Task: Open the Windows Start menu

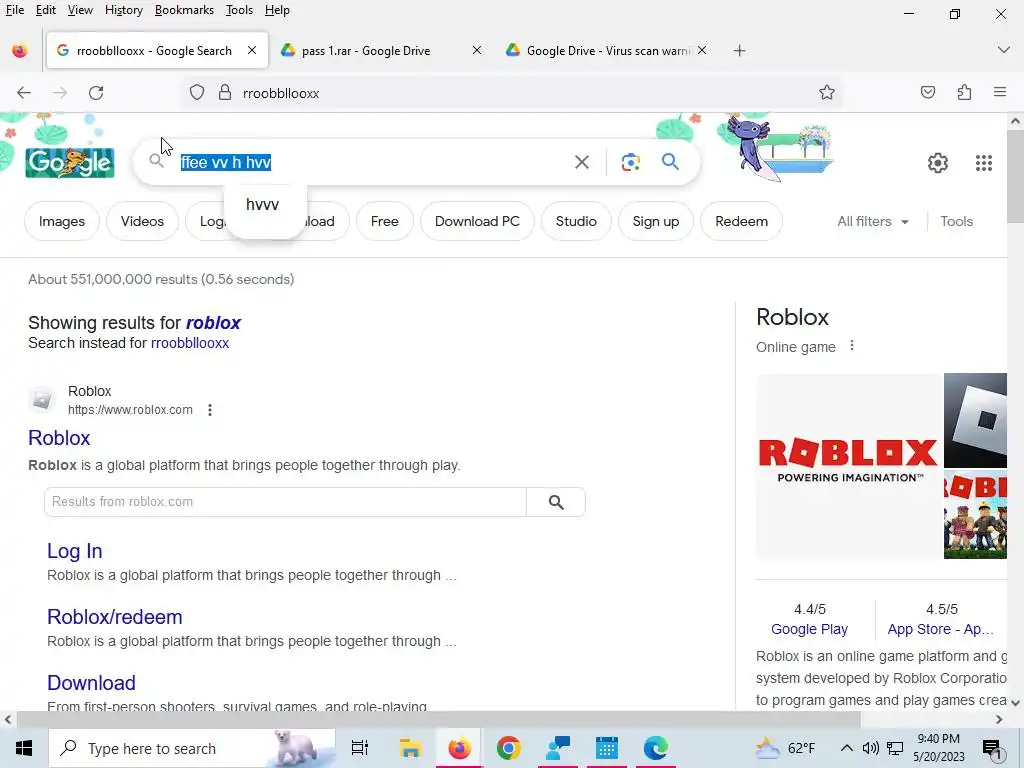Action: 24,748
